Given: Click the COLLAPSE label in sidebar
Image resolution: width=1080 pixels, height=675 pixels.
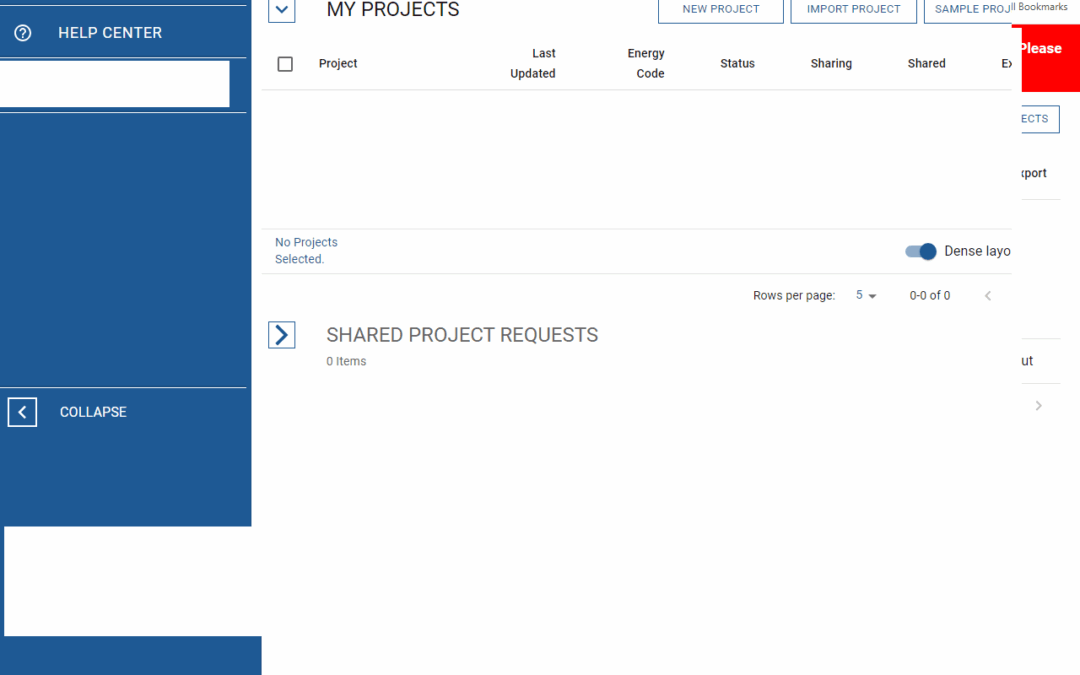Looking at the screenshot, I should click(x=93, y=412).
